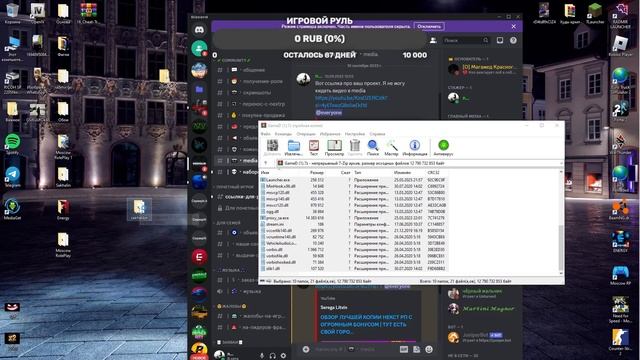
Task: Open the Настройки menu in WinRAR
Action: [x=355, y=134]
